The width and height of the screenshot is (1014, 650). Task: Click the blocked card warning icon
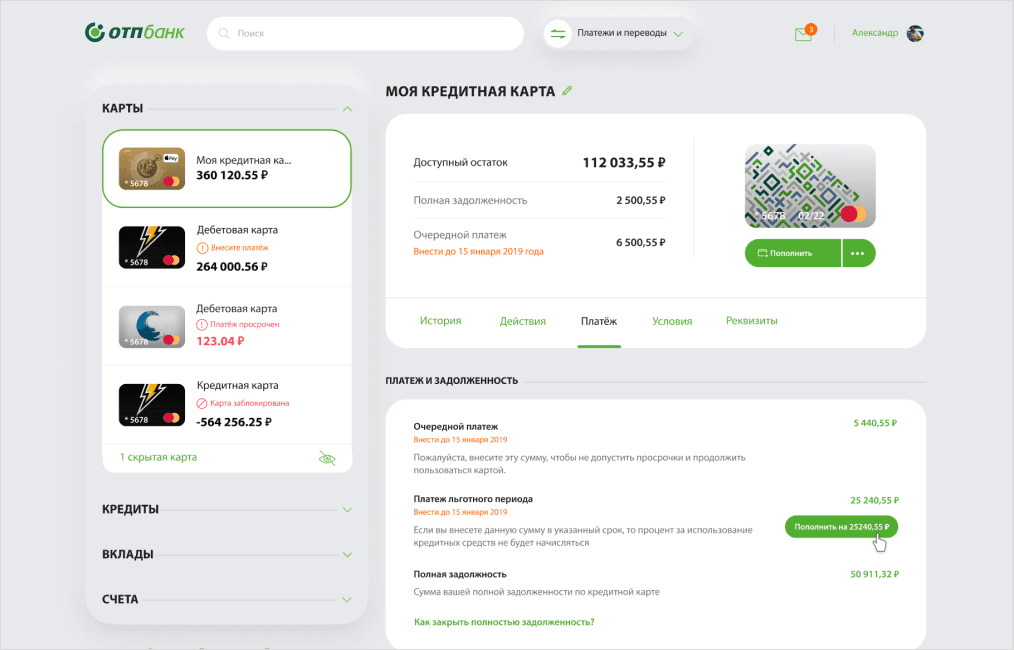point(202,403)
